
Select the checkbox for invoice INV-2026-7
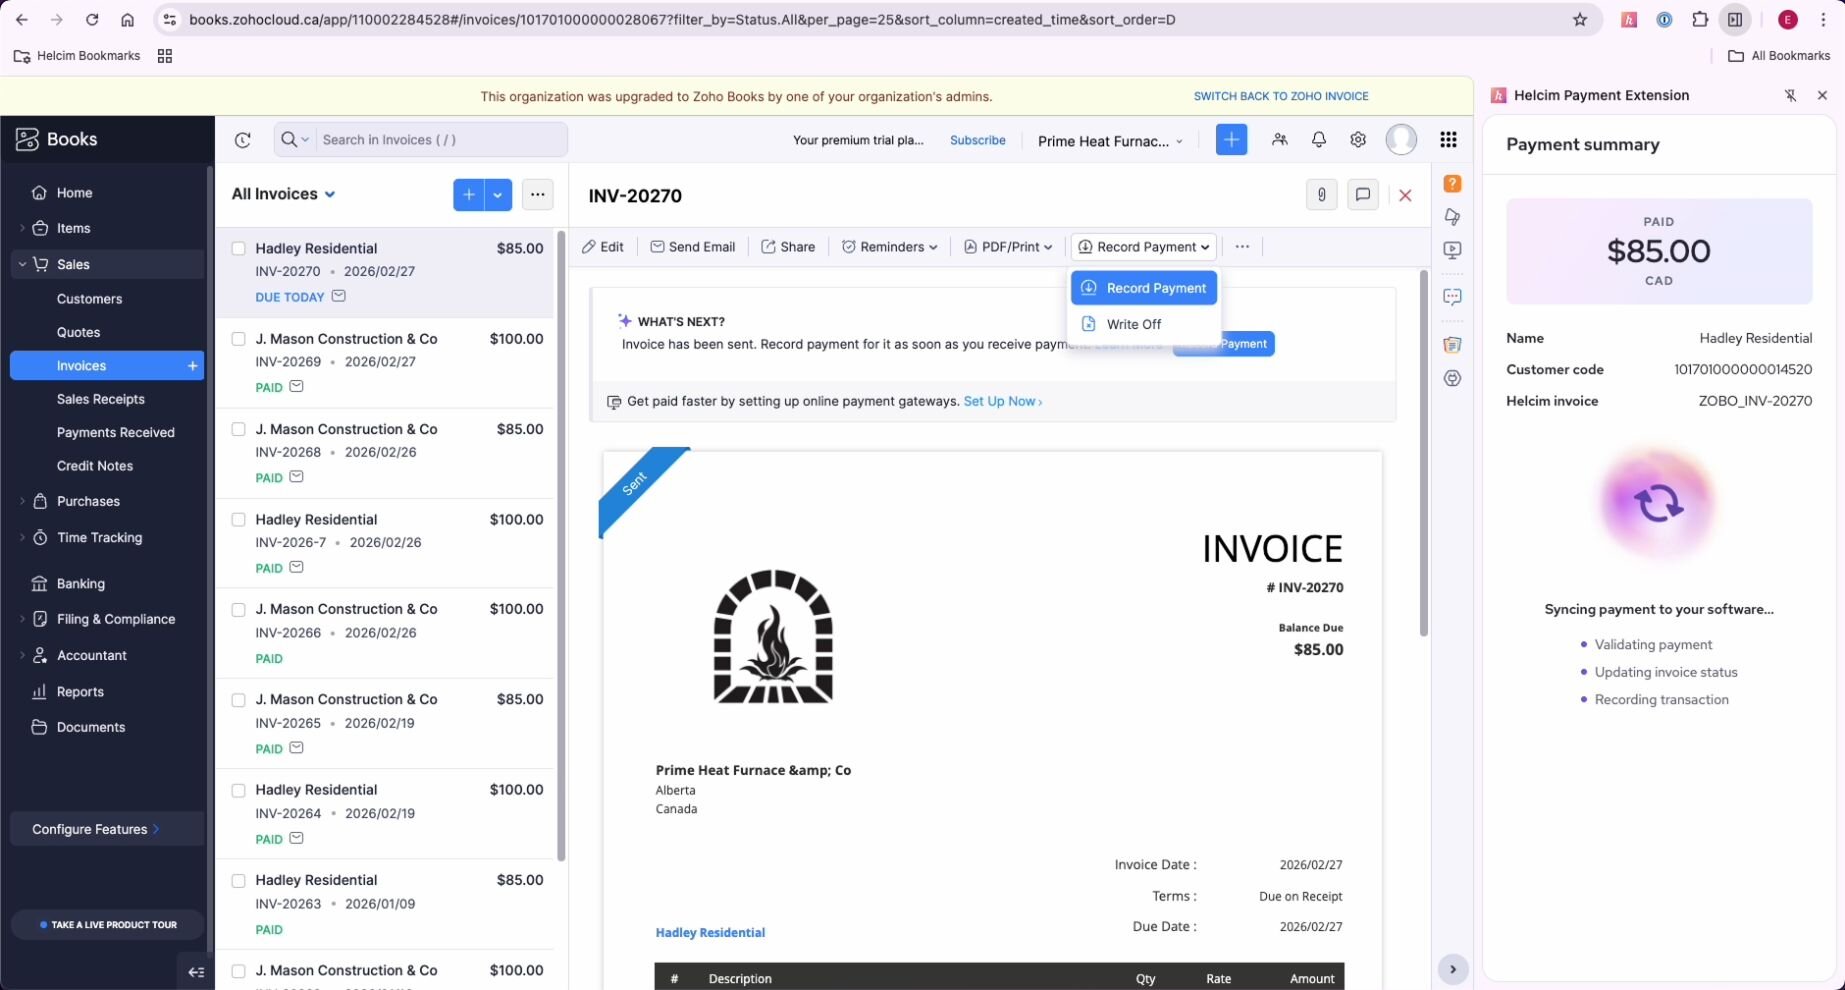click(238, 520)
